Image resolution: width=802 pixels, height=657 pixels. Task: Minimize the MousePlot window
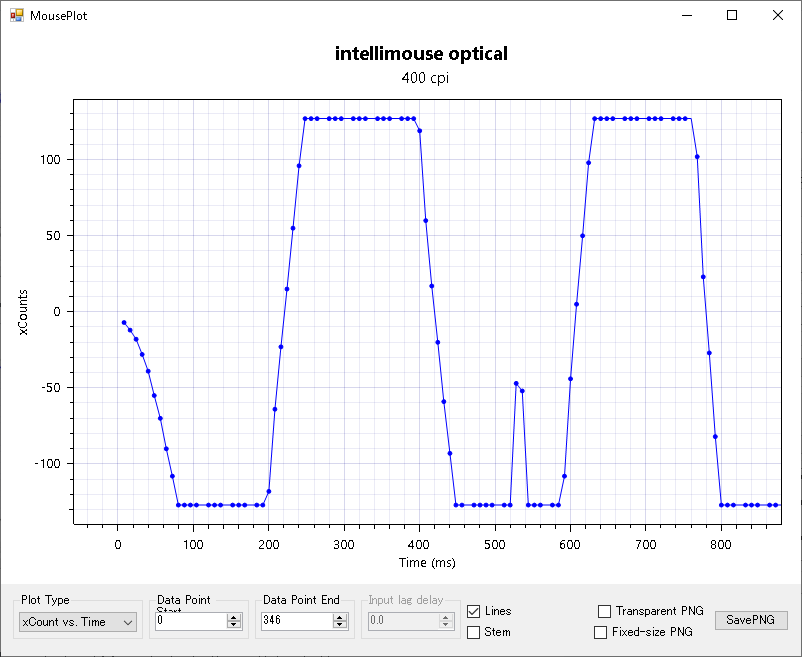point(687,15)
